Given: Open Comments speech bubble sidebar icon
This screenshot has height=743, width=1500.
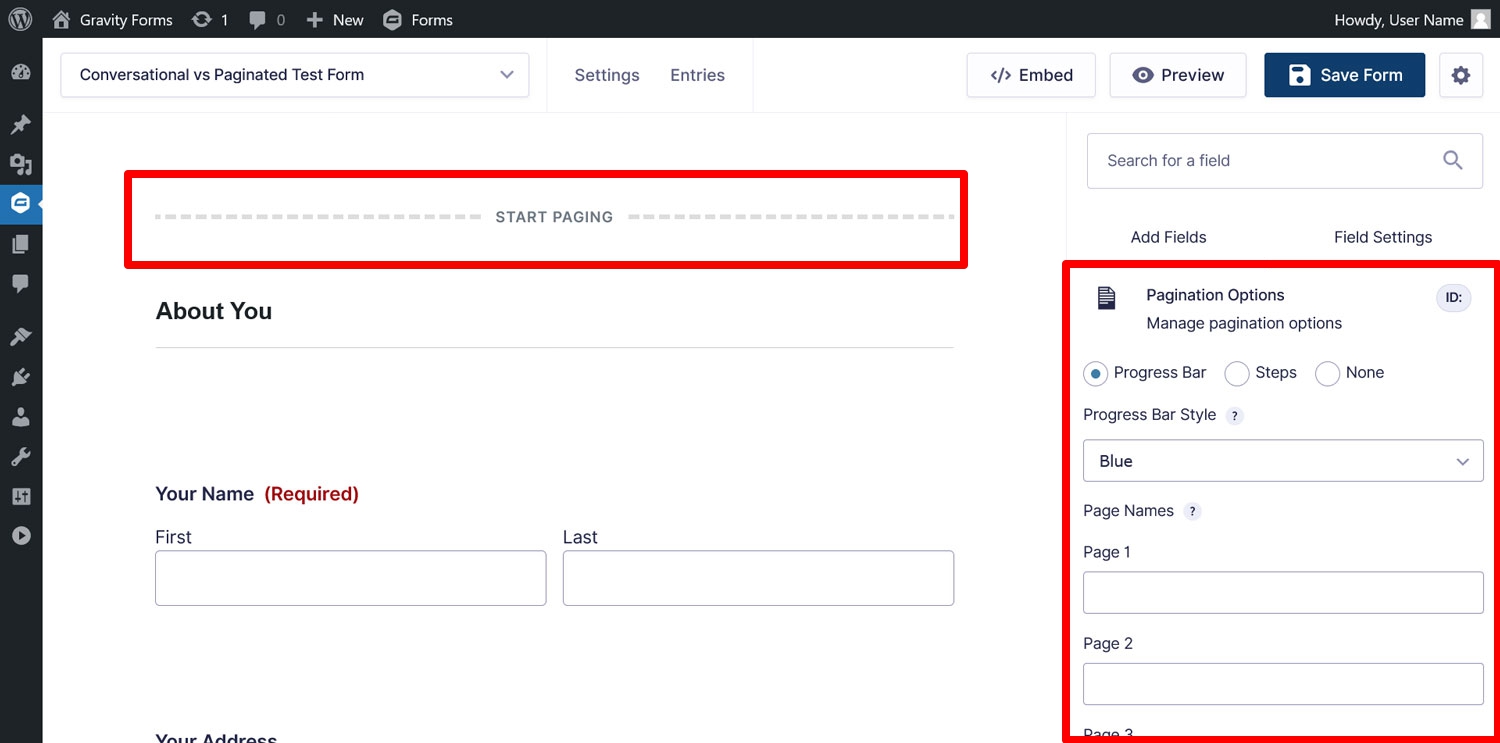Looking at the screenshot, I should [x=21, y=284].
